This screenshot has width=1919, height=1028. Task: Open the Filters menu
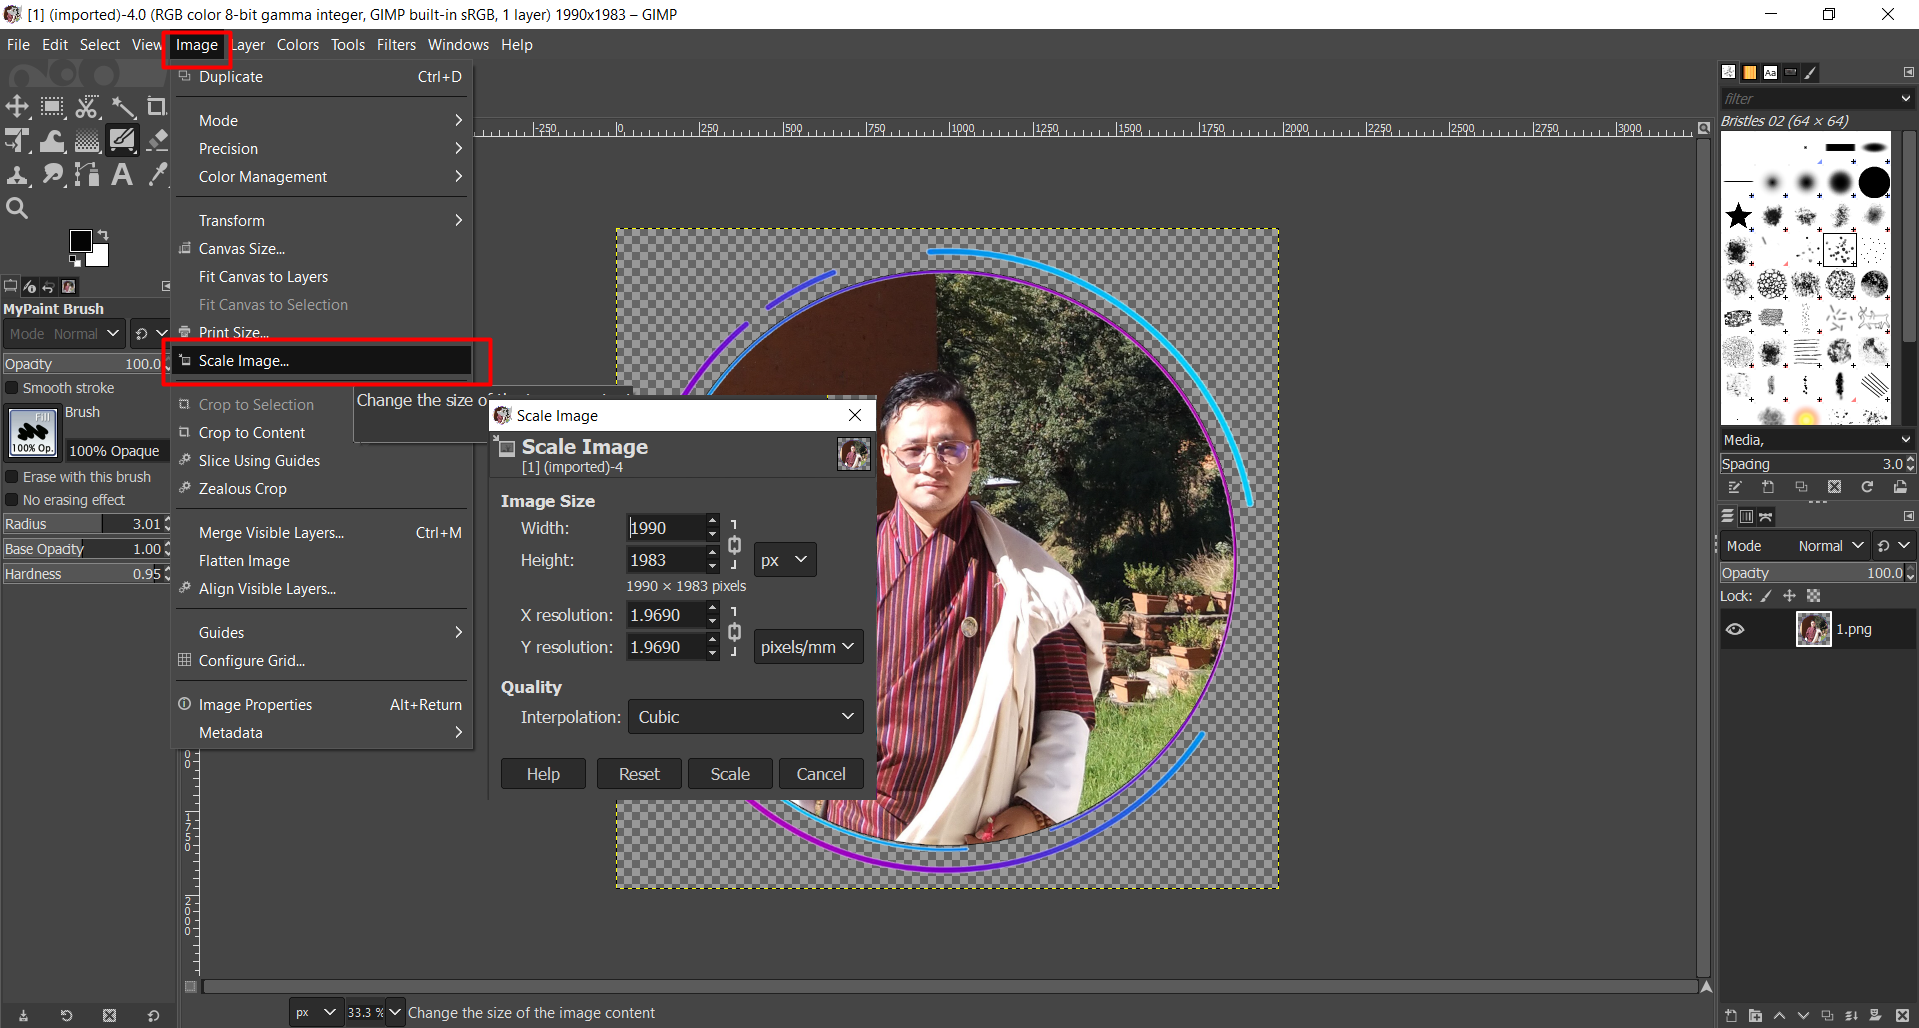(x=396, y=45)
